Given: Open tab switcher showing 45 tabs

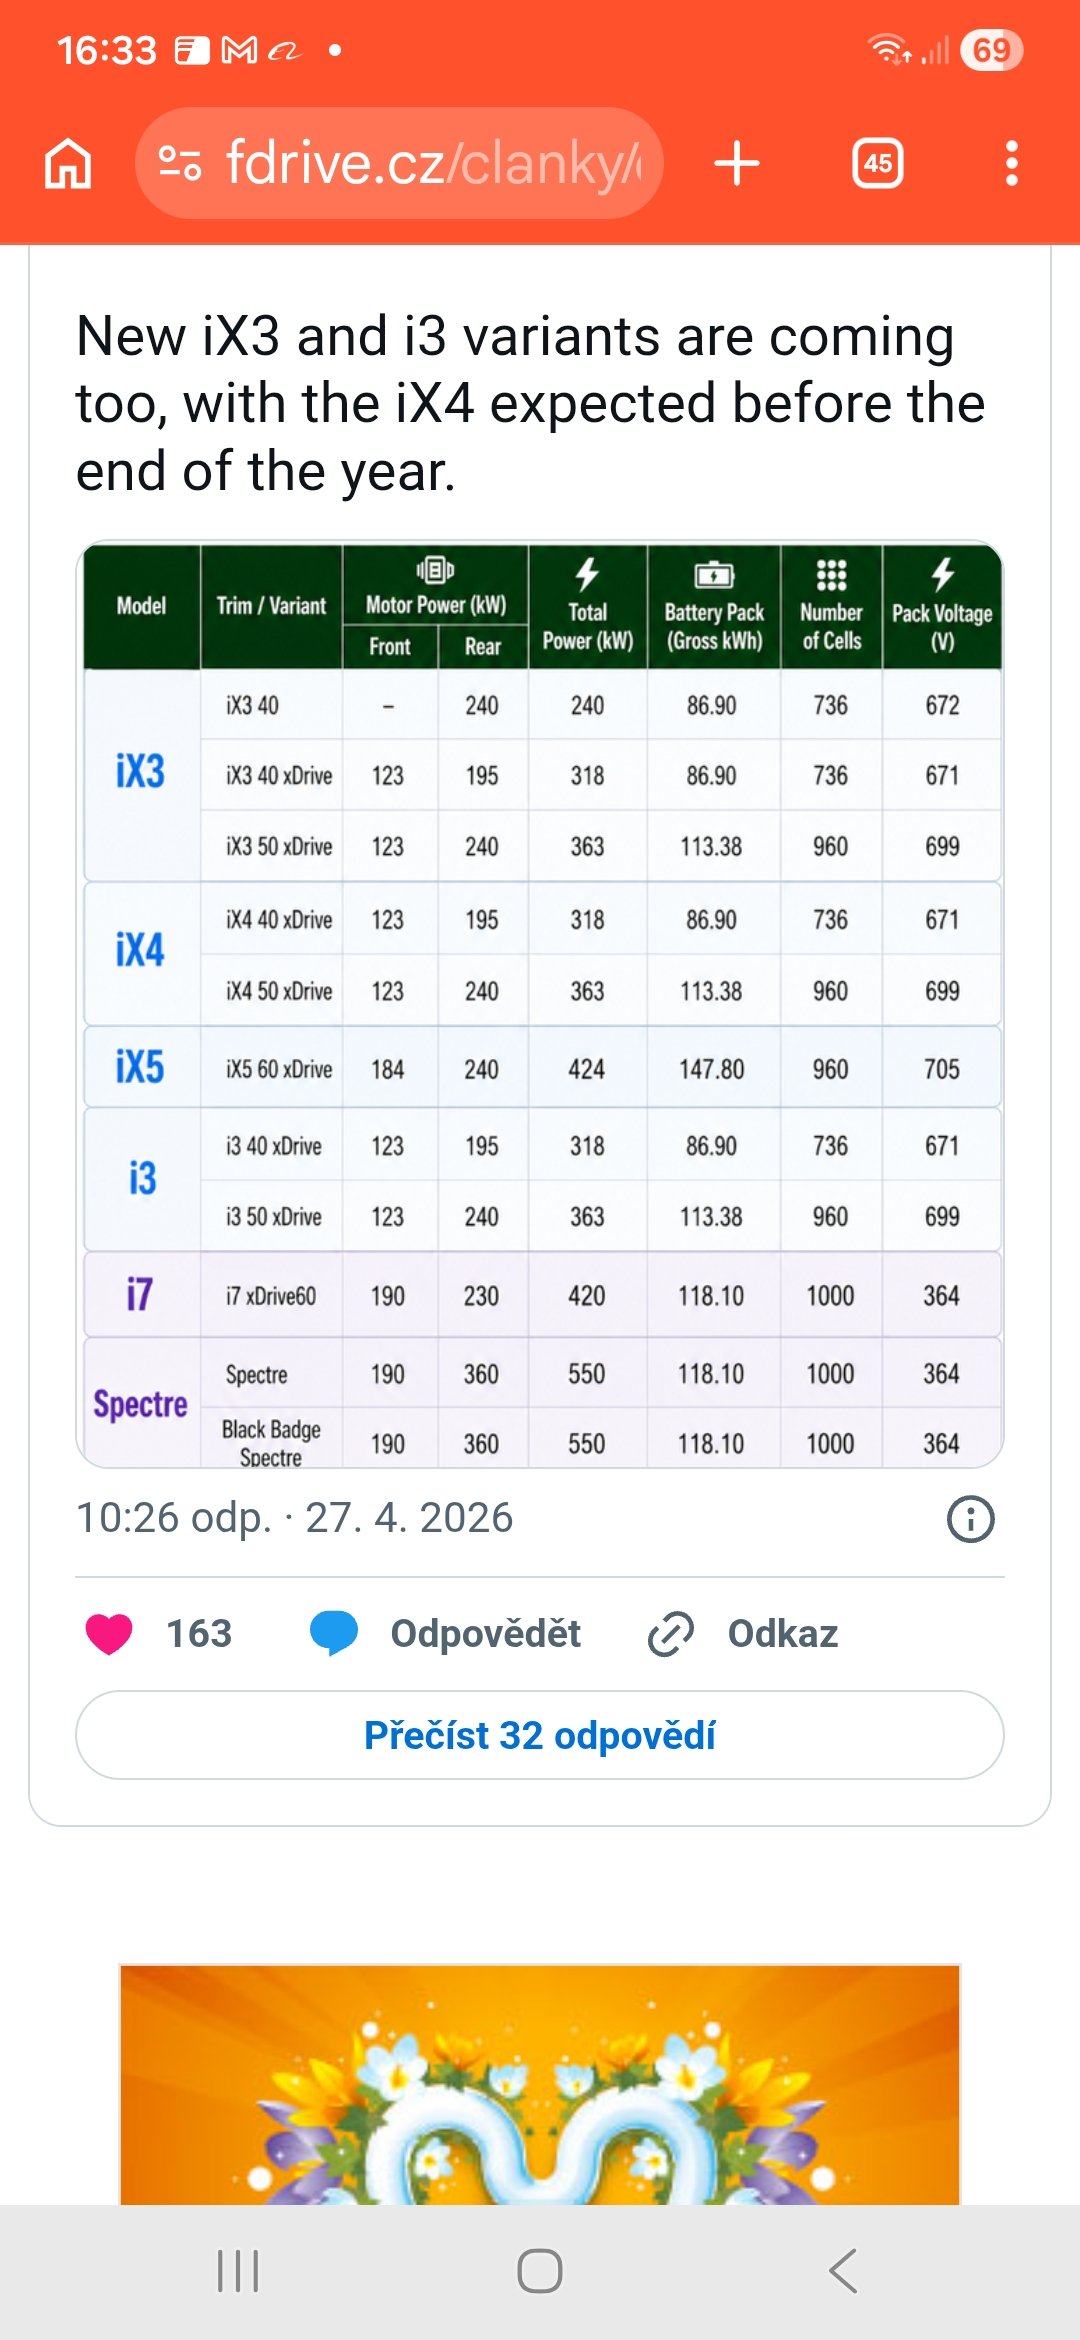Looking at the screenshot, I should (877, 163).
